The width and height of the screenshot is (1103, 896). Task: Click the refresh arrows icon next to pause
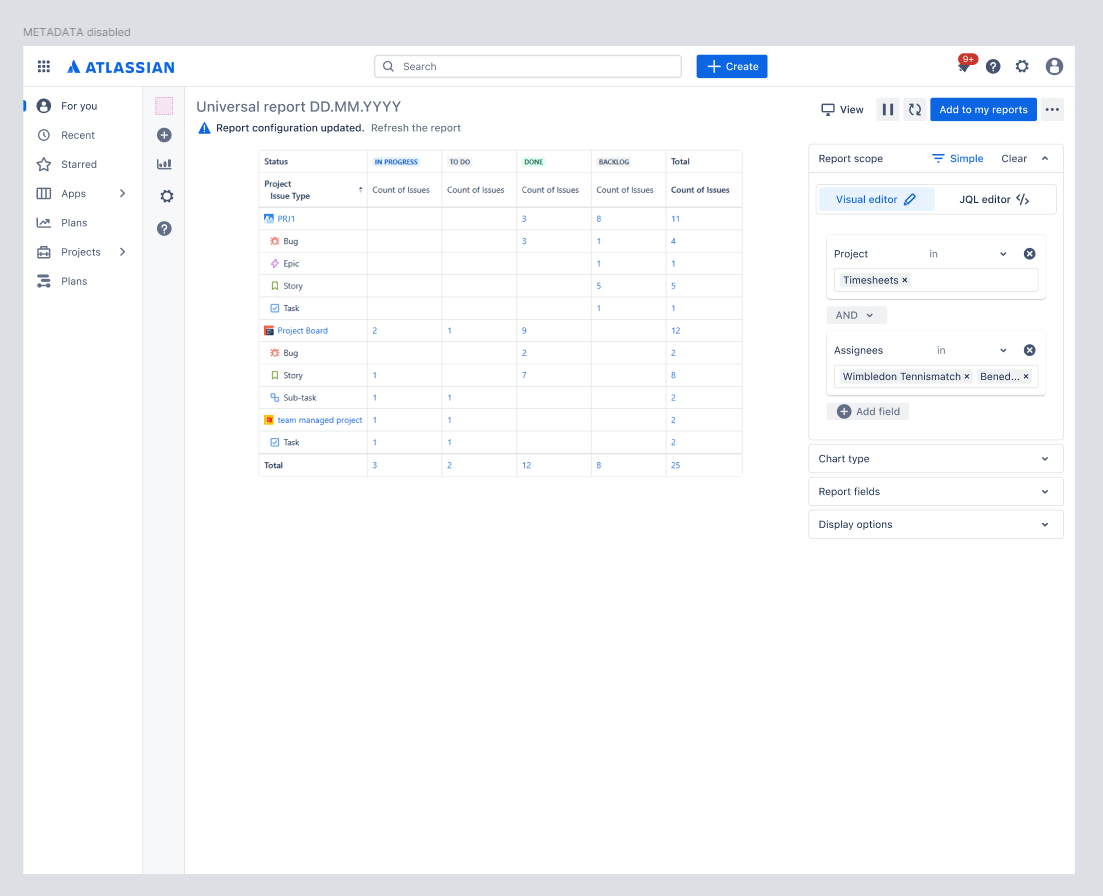tap(915, 109)
